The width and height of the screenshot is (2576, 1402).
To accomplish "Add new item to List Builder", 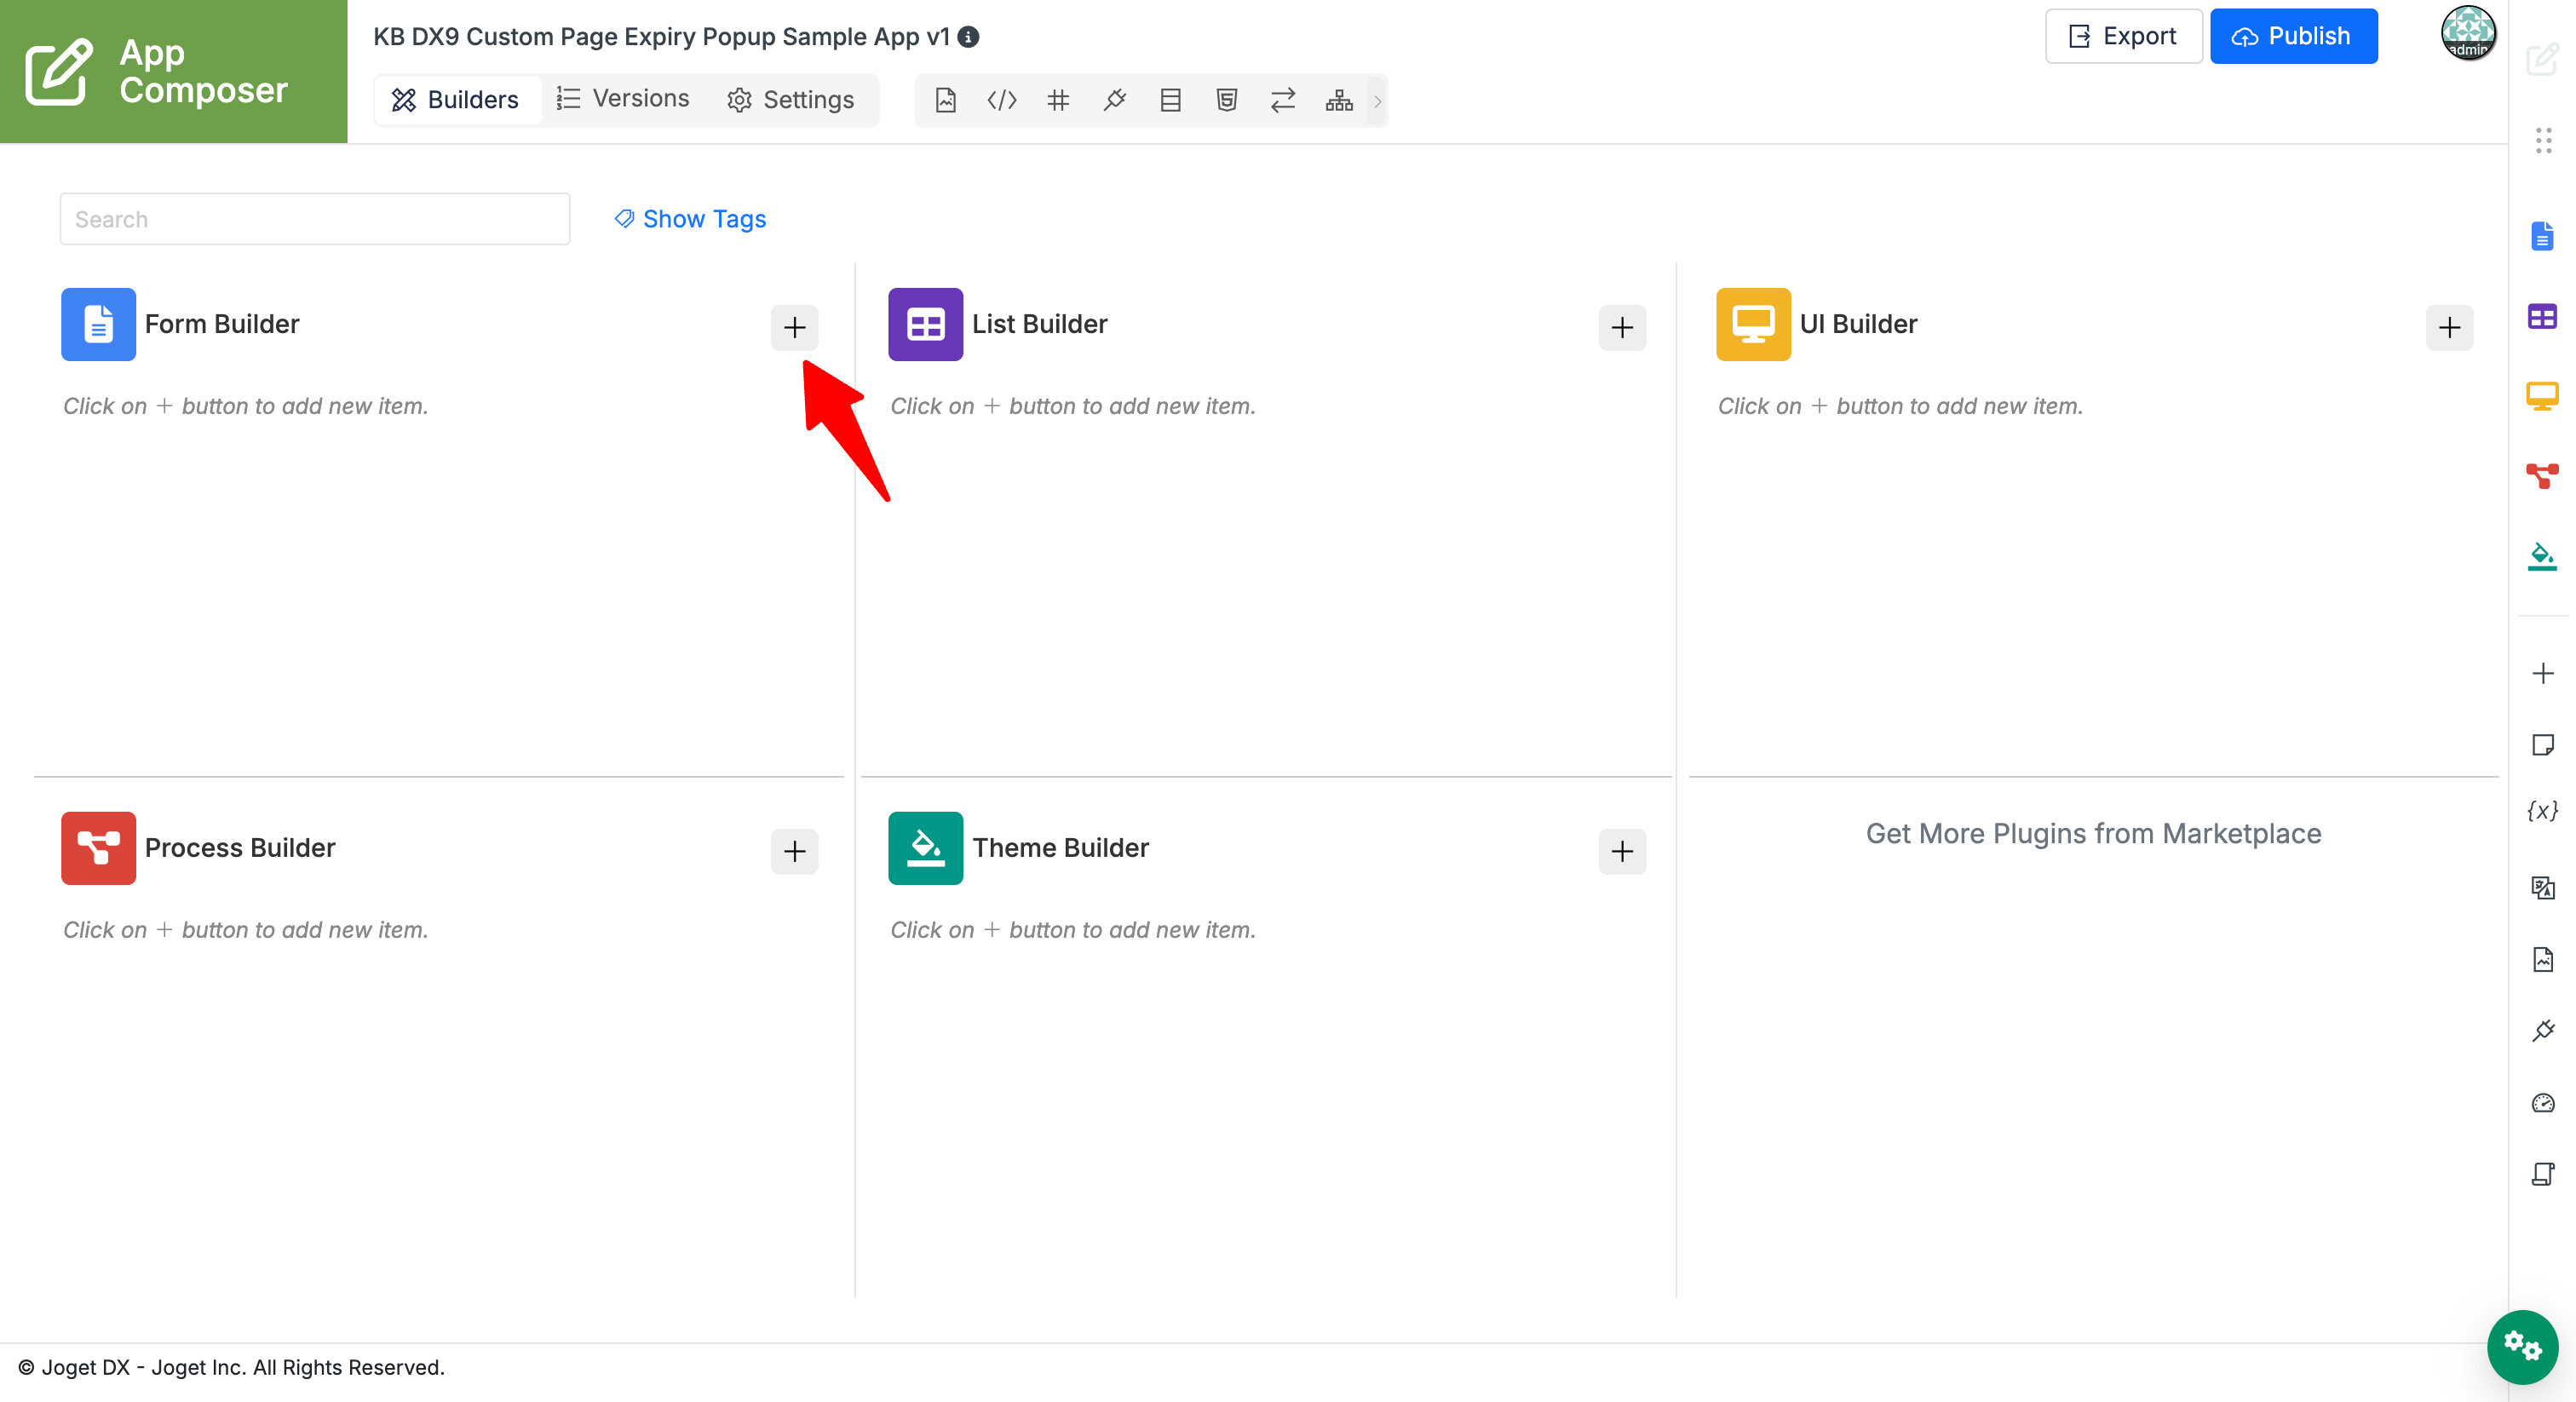I will click(1622, 327).
